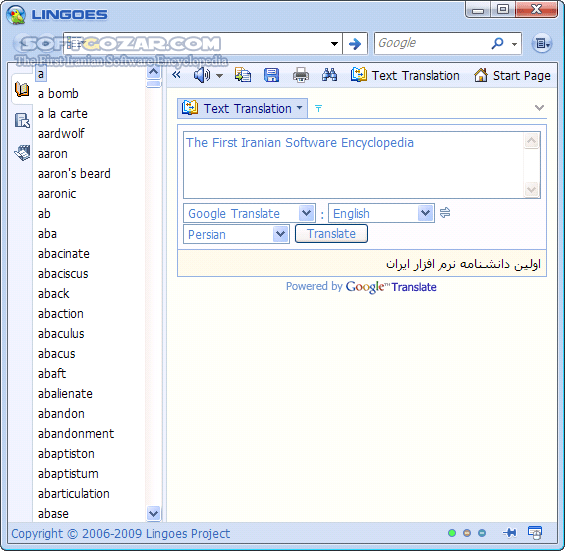Maximize the Lingoes window
This screenshot has width=565, height=551.
[x=503, y=9]
